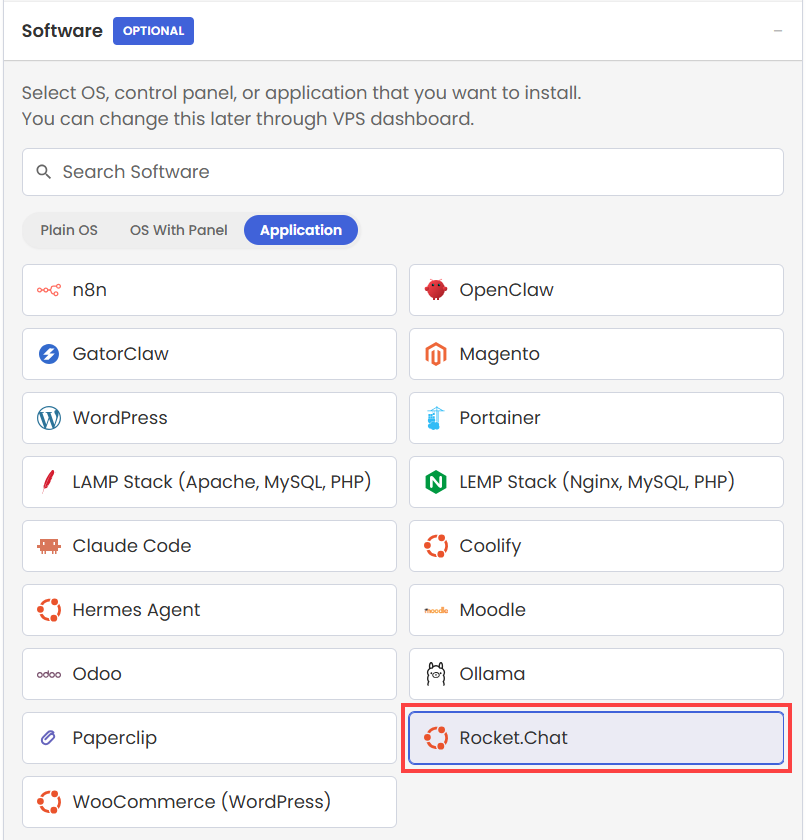809x840 pixels.
Task: Click the 'Odoo' label text
Action: (97, 674)
